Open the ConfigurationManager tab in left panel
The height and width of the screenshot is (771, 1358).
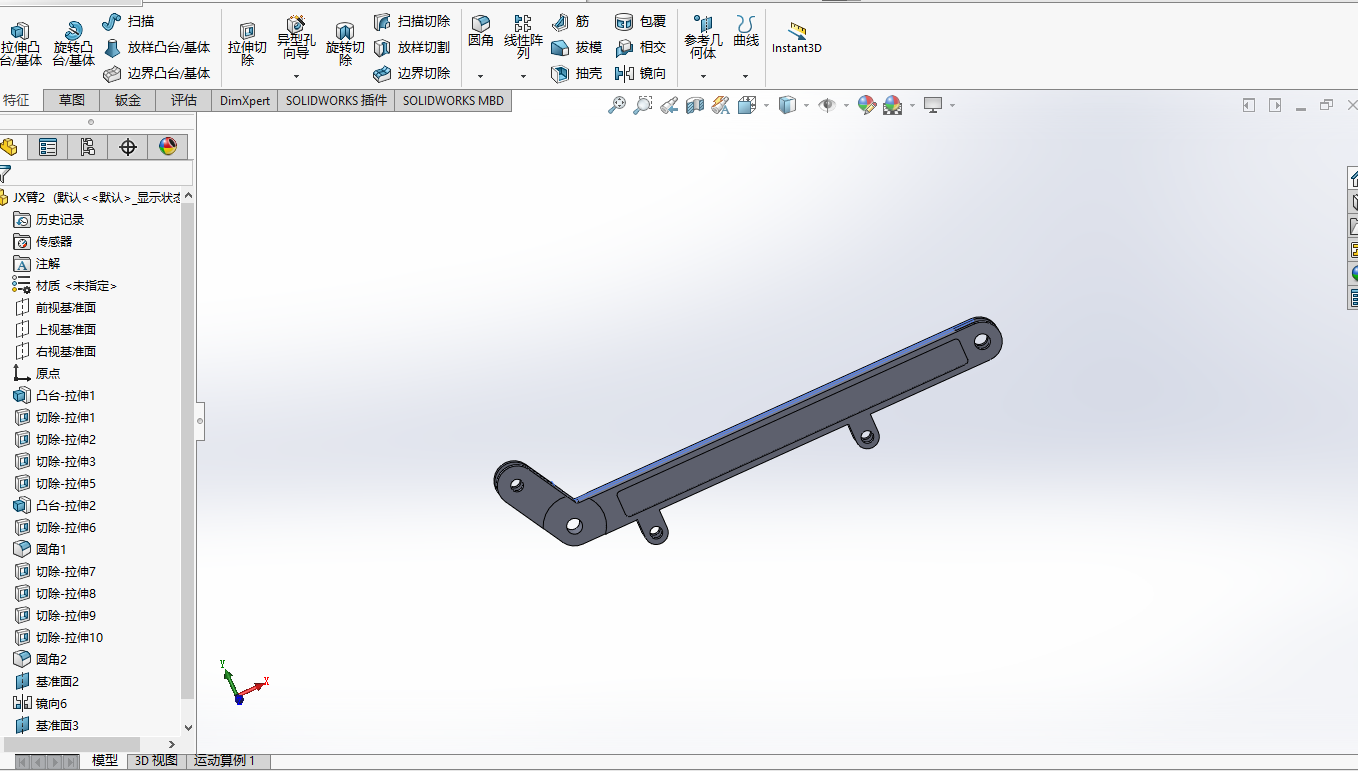pyautogui.click(x=87, y=146)
